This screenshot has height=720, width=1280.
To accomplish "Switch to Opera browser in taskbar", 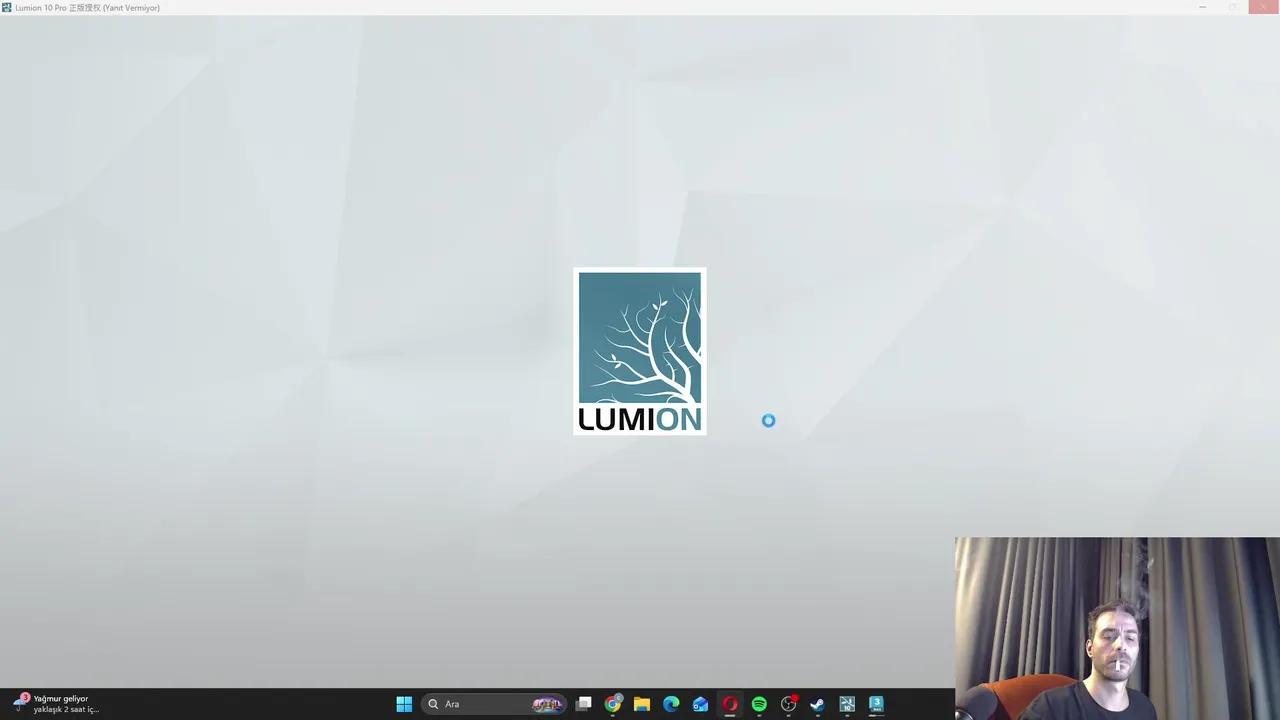I will click(x=730, y=704).
